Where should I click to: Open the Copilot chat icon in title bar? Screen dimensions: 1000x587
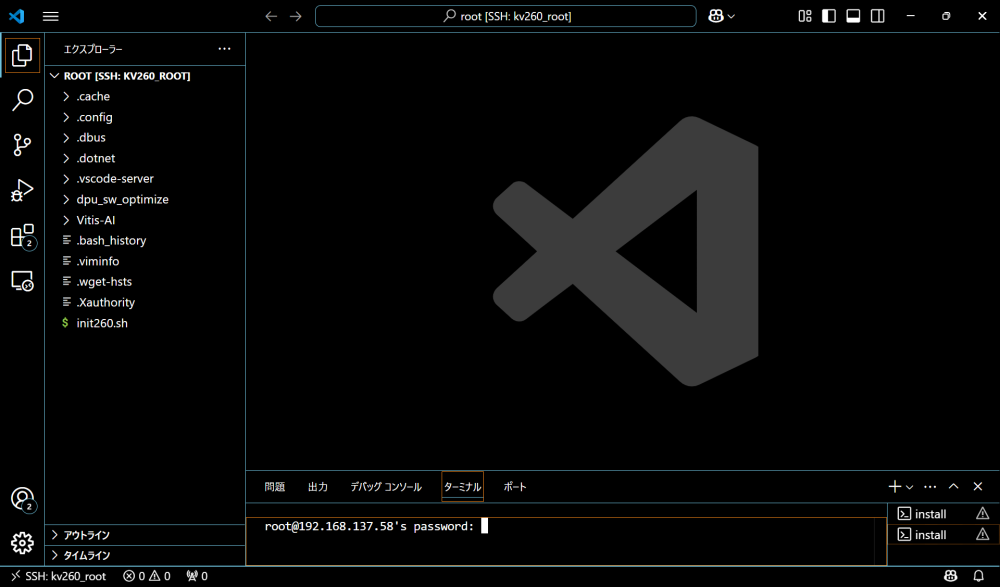pos(716,17)
